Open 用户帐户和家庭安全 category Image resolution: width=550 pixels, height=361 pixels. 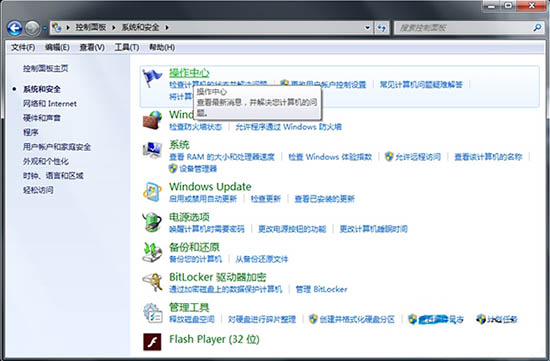(57, 147)
